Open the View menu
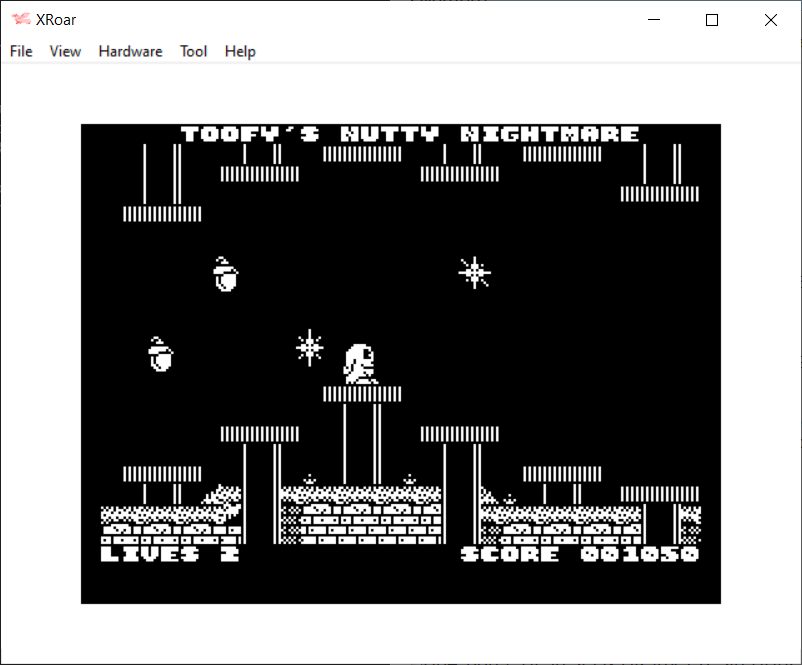The height and width of the screenshot is (665, 802). [65, 51]
